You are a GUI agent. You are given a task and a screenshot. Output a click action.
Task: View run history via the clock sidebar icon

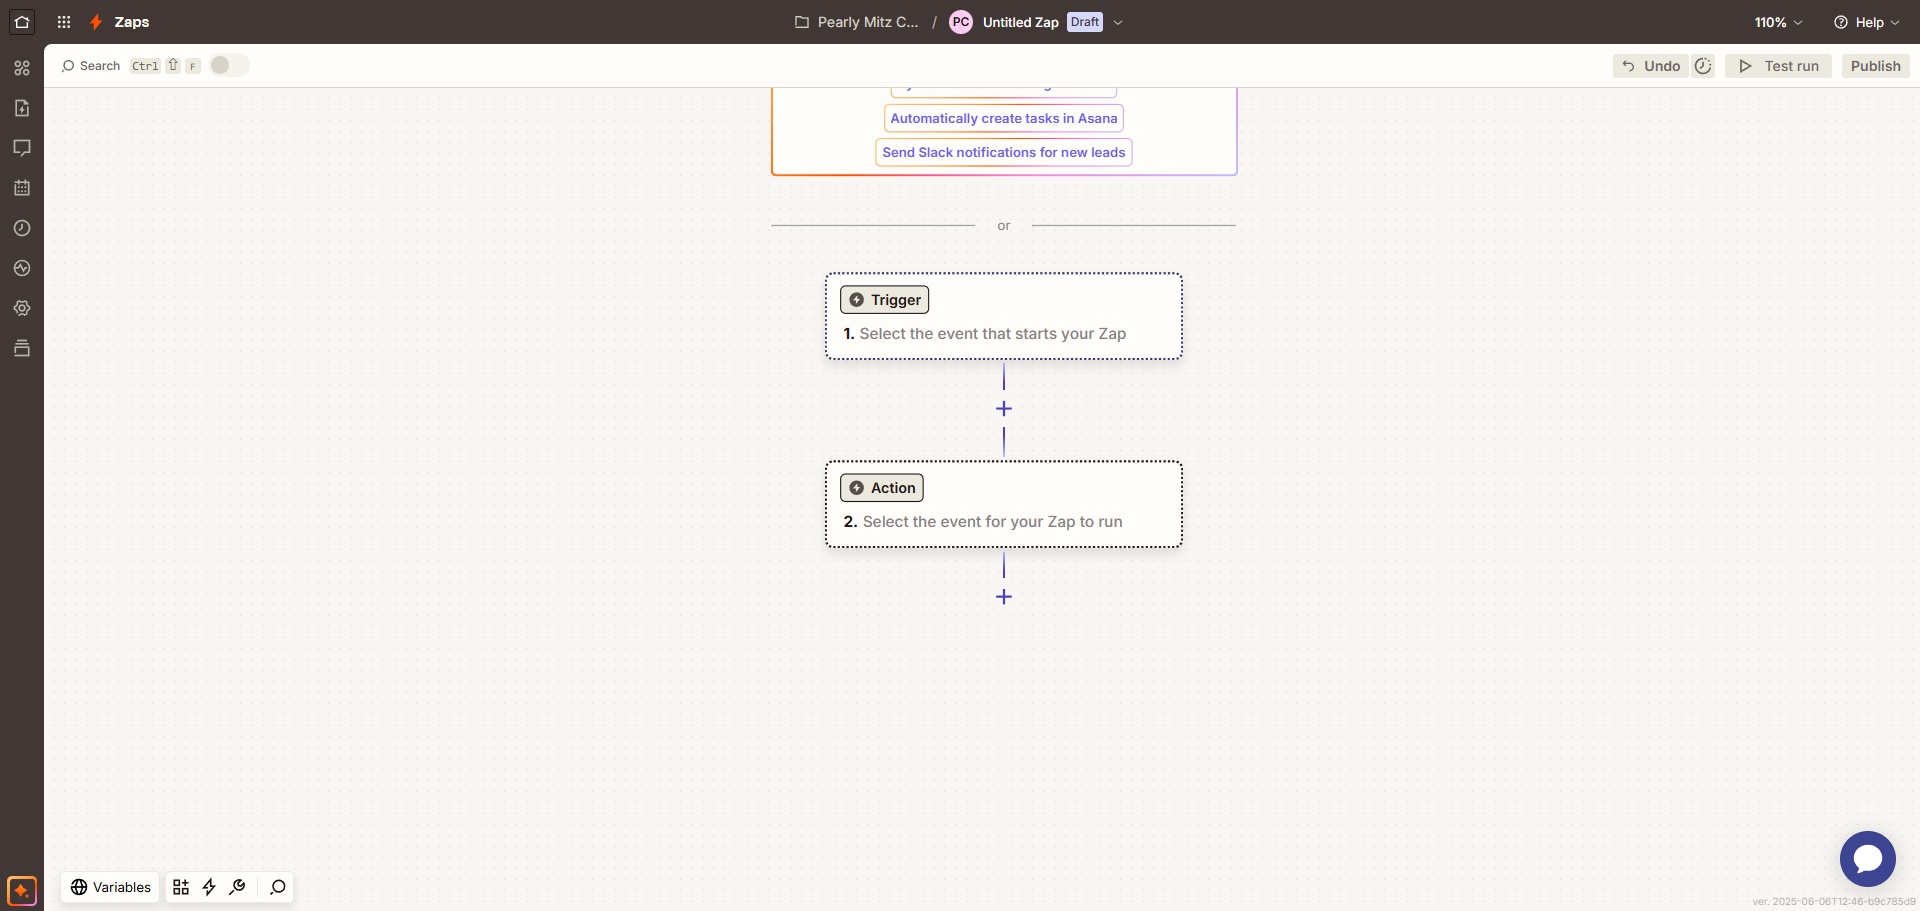[22, 228]
